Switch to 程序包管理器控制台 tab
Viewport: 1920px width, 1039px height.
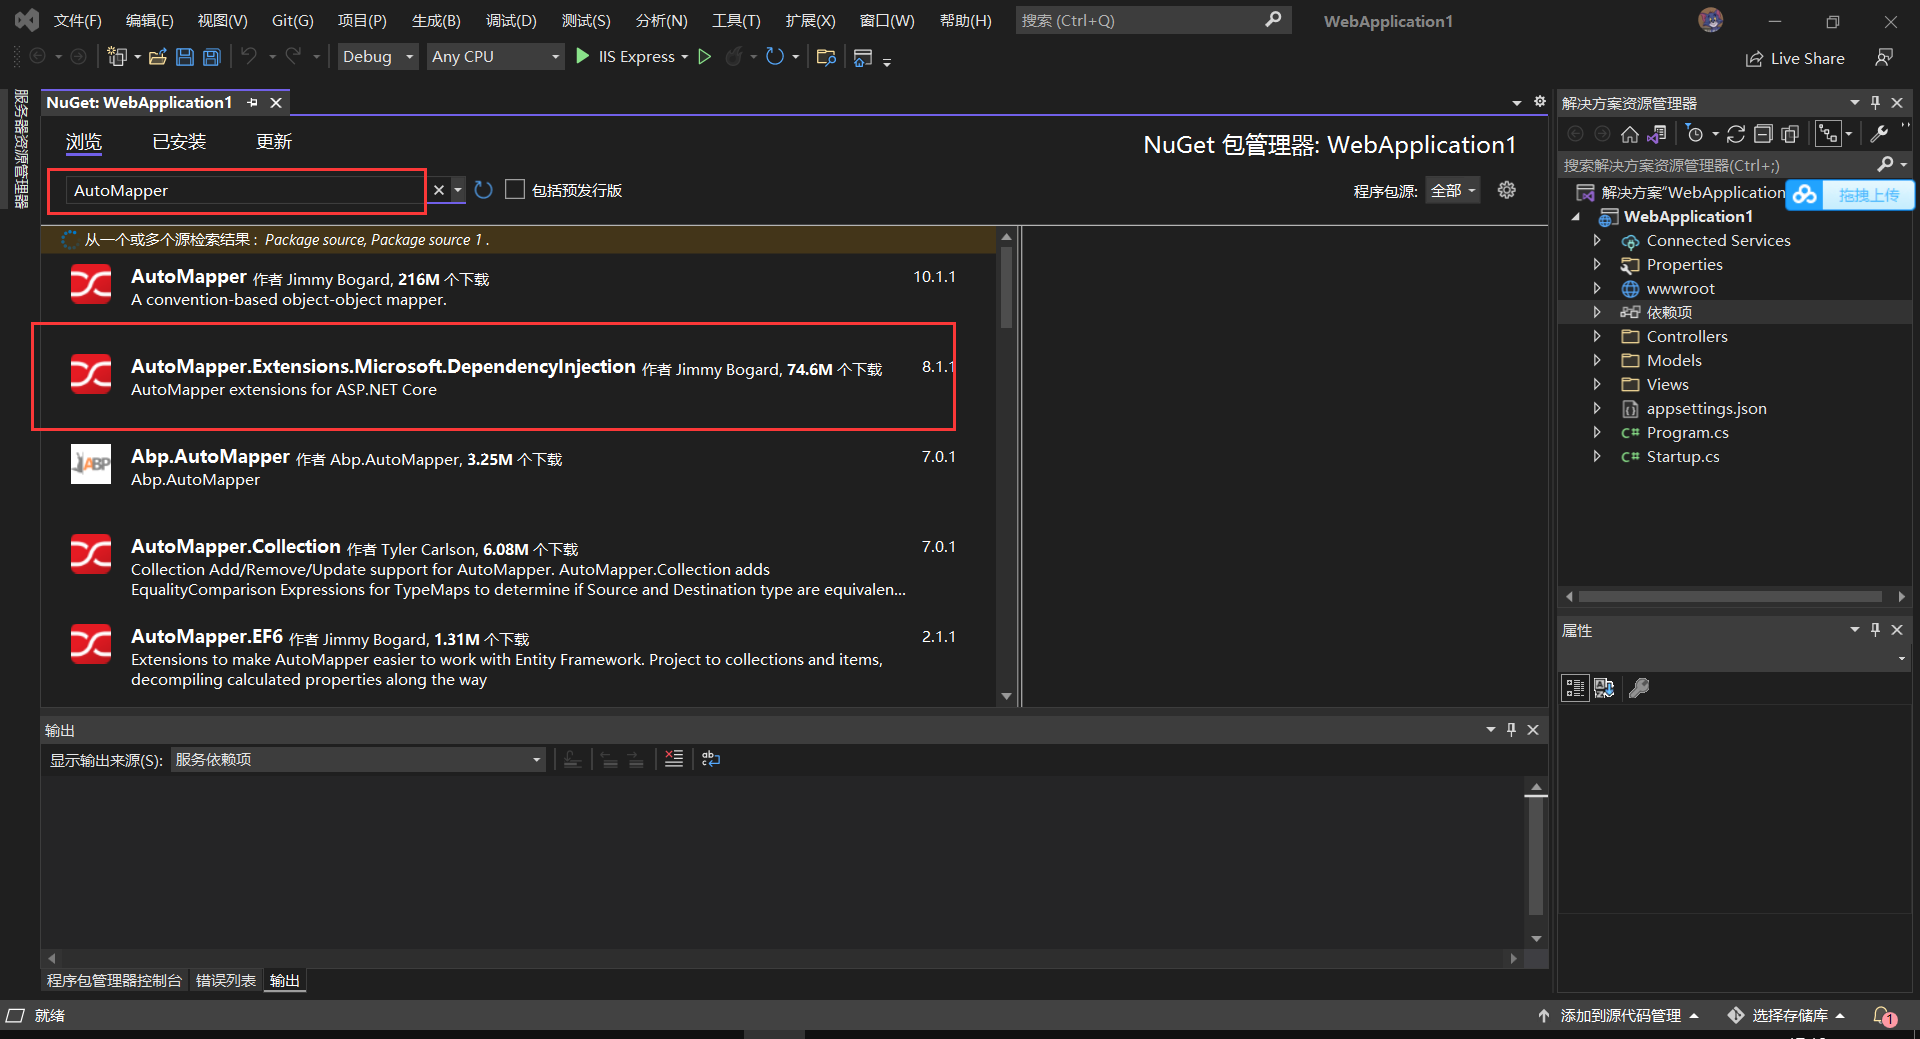click(x=114, y=981)
